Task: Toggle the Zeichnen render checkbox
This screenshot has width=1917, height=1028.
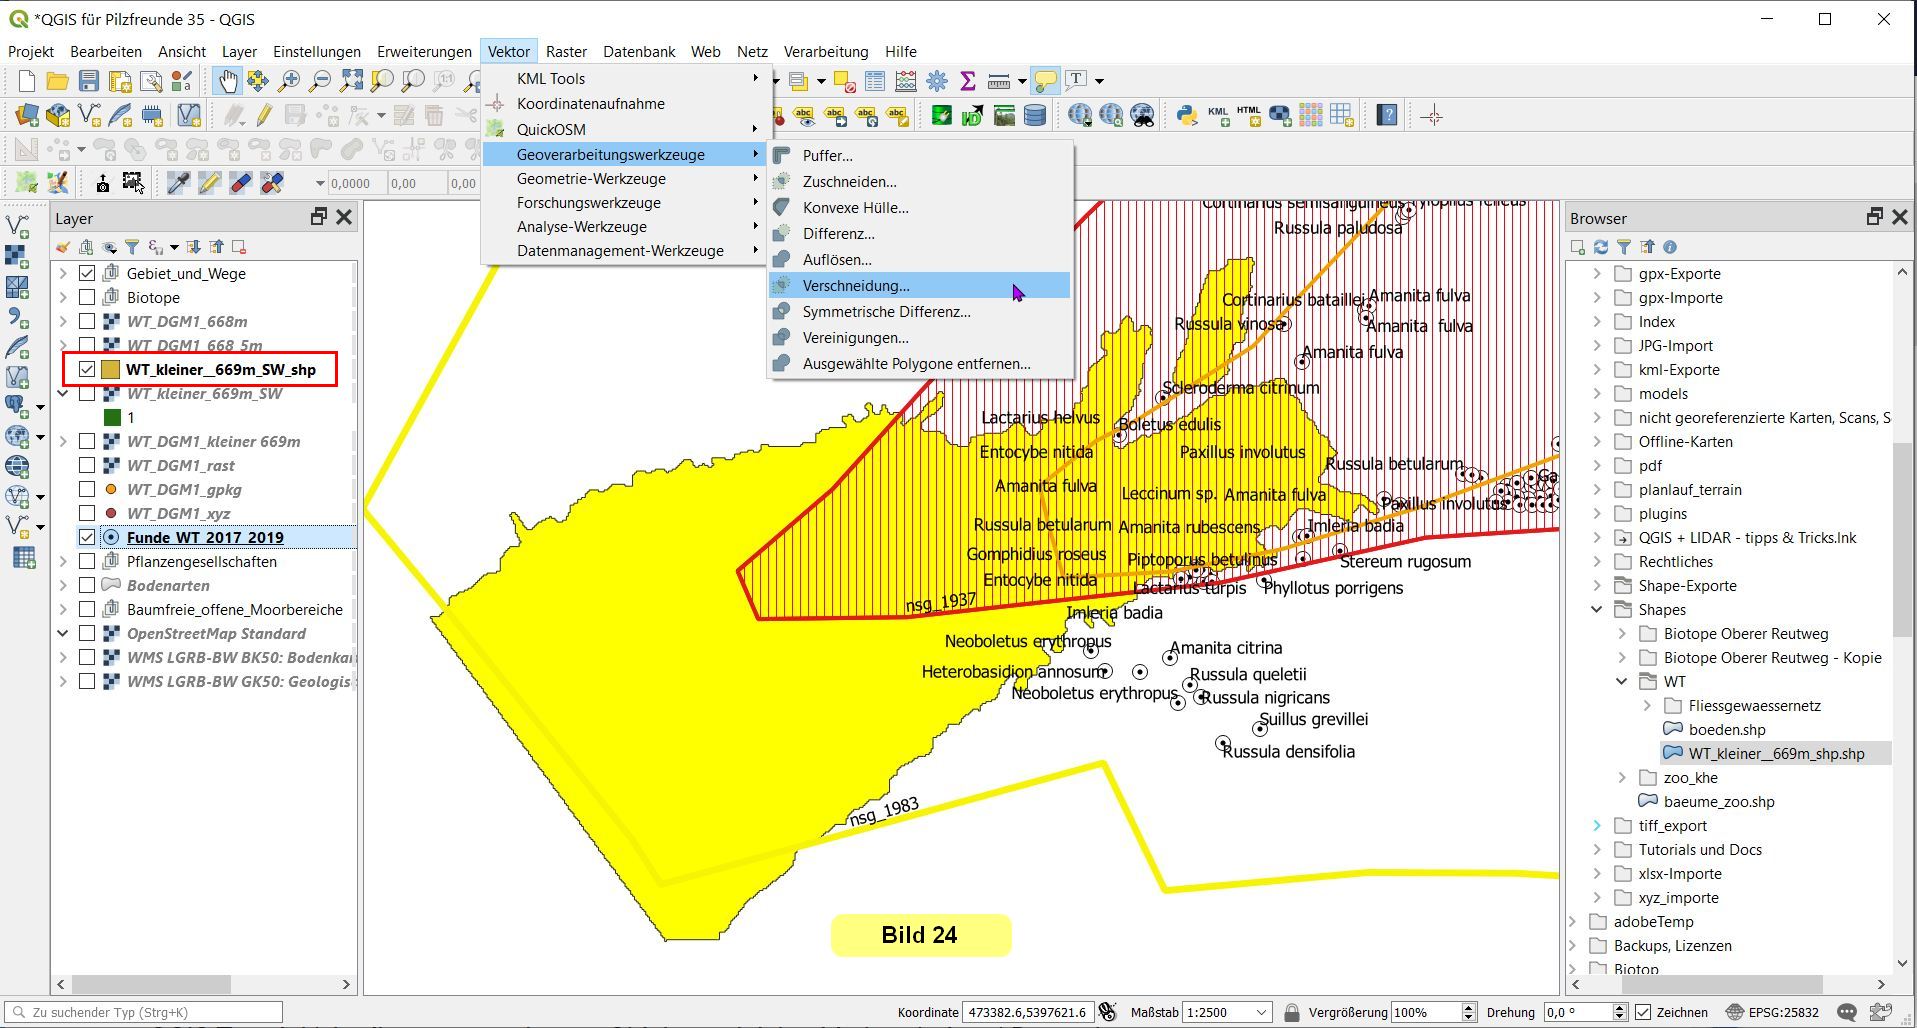Action: tap(1643, 1012)
